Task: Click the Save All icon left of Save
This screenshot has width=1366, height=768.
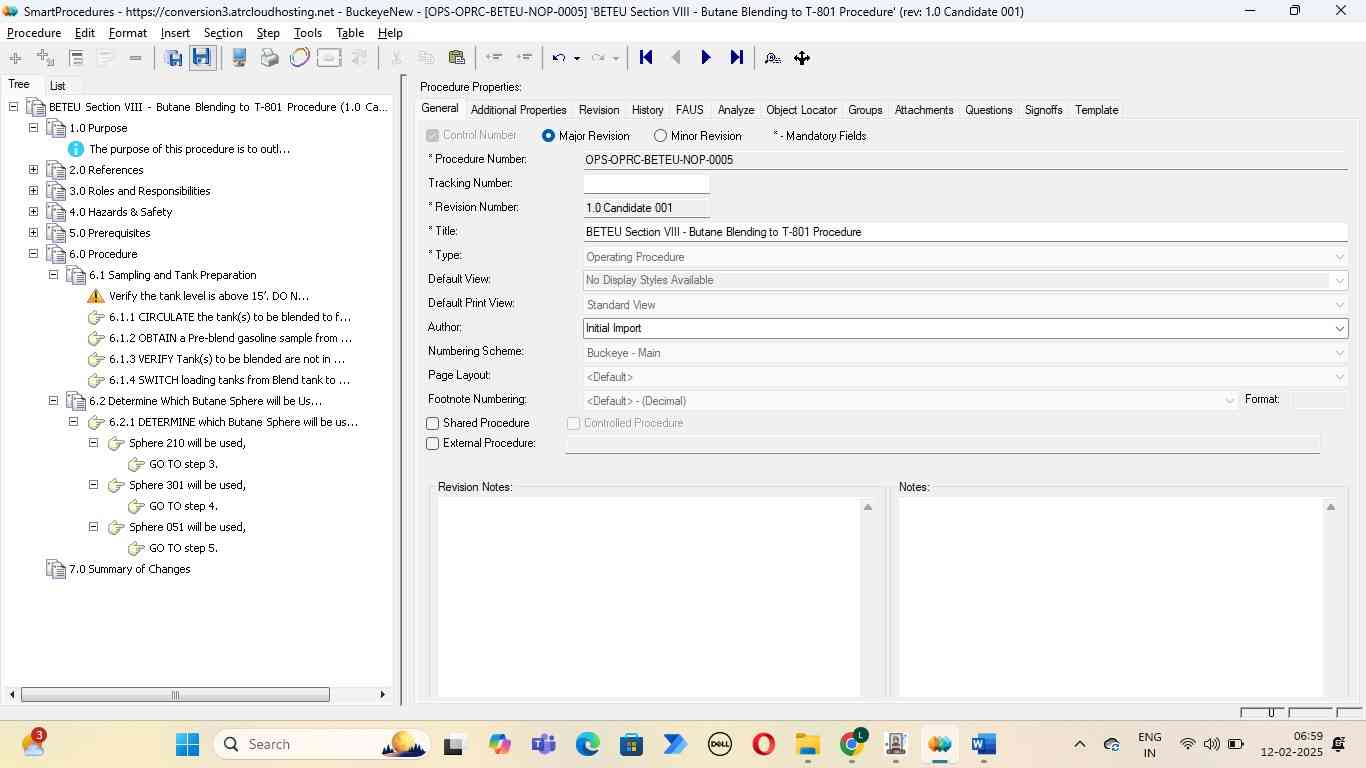Action: (x=174, y=58)
